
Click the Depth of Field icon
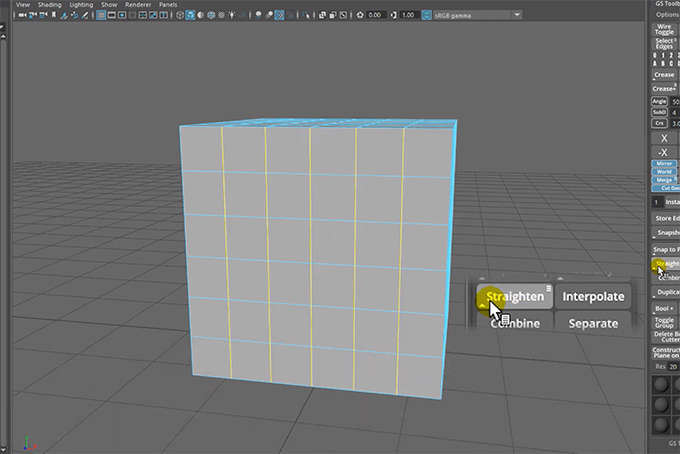coord(290,15)
